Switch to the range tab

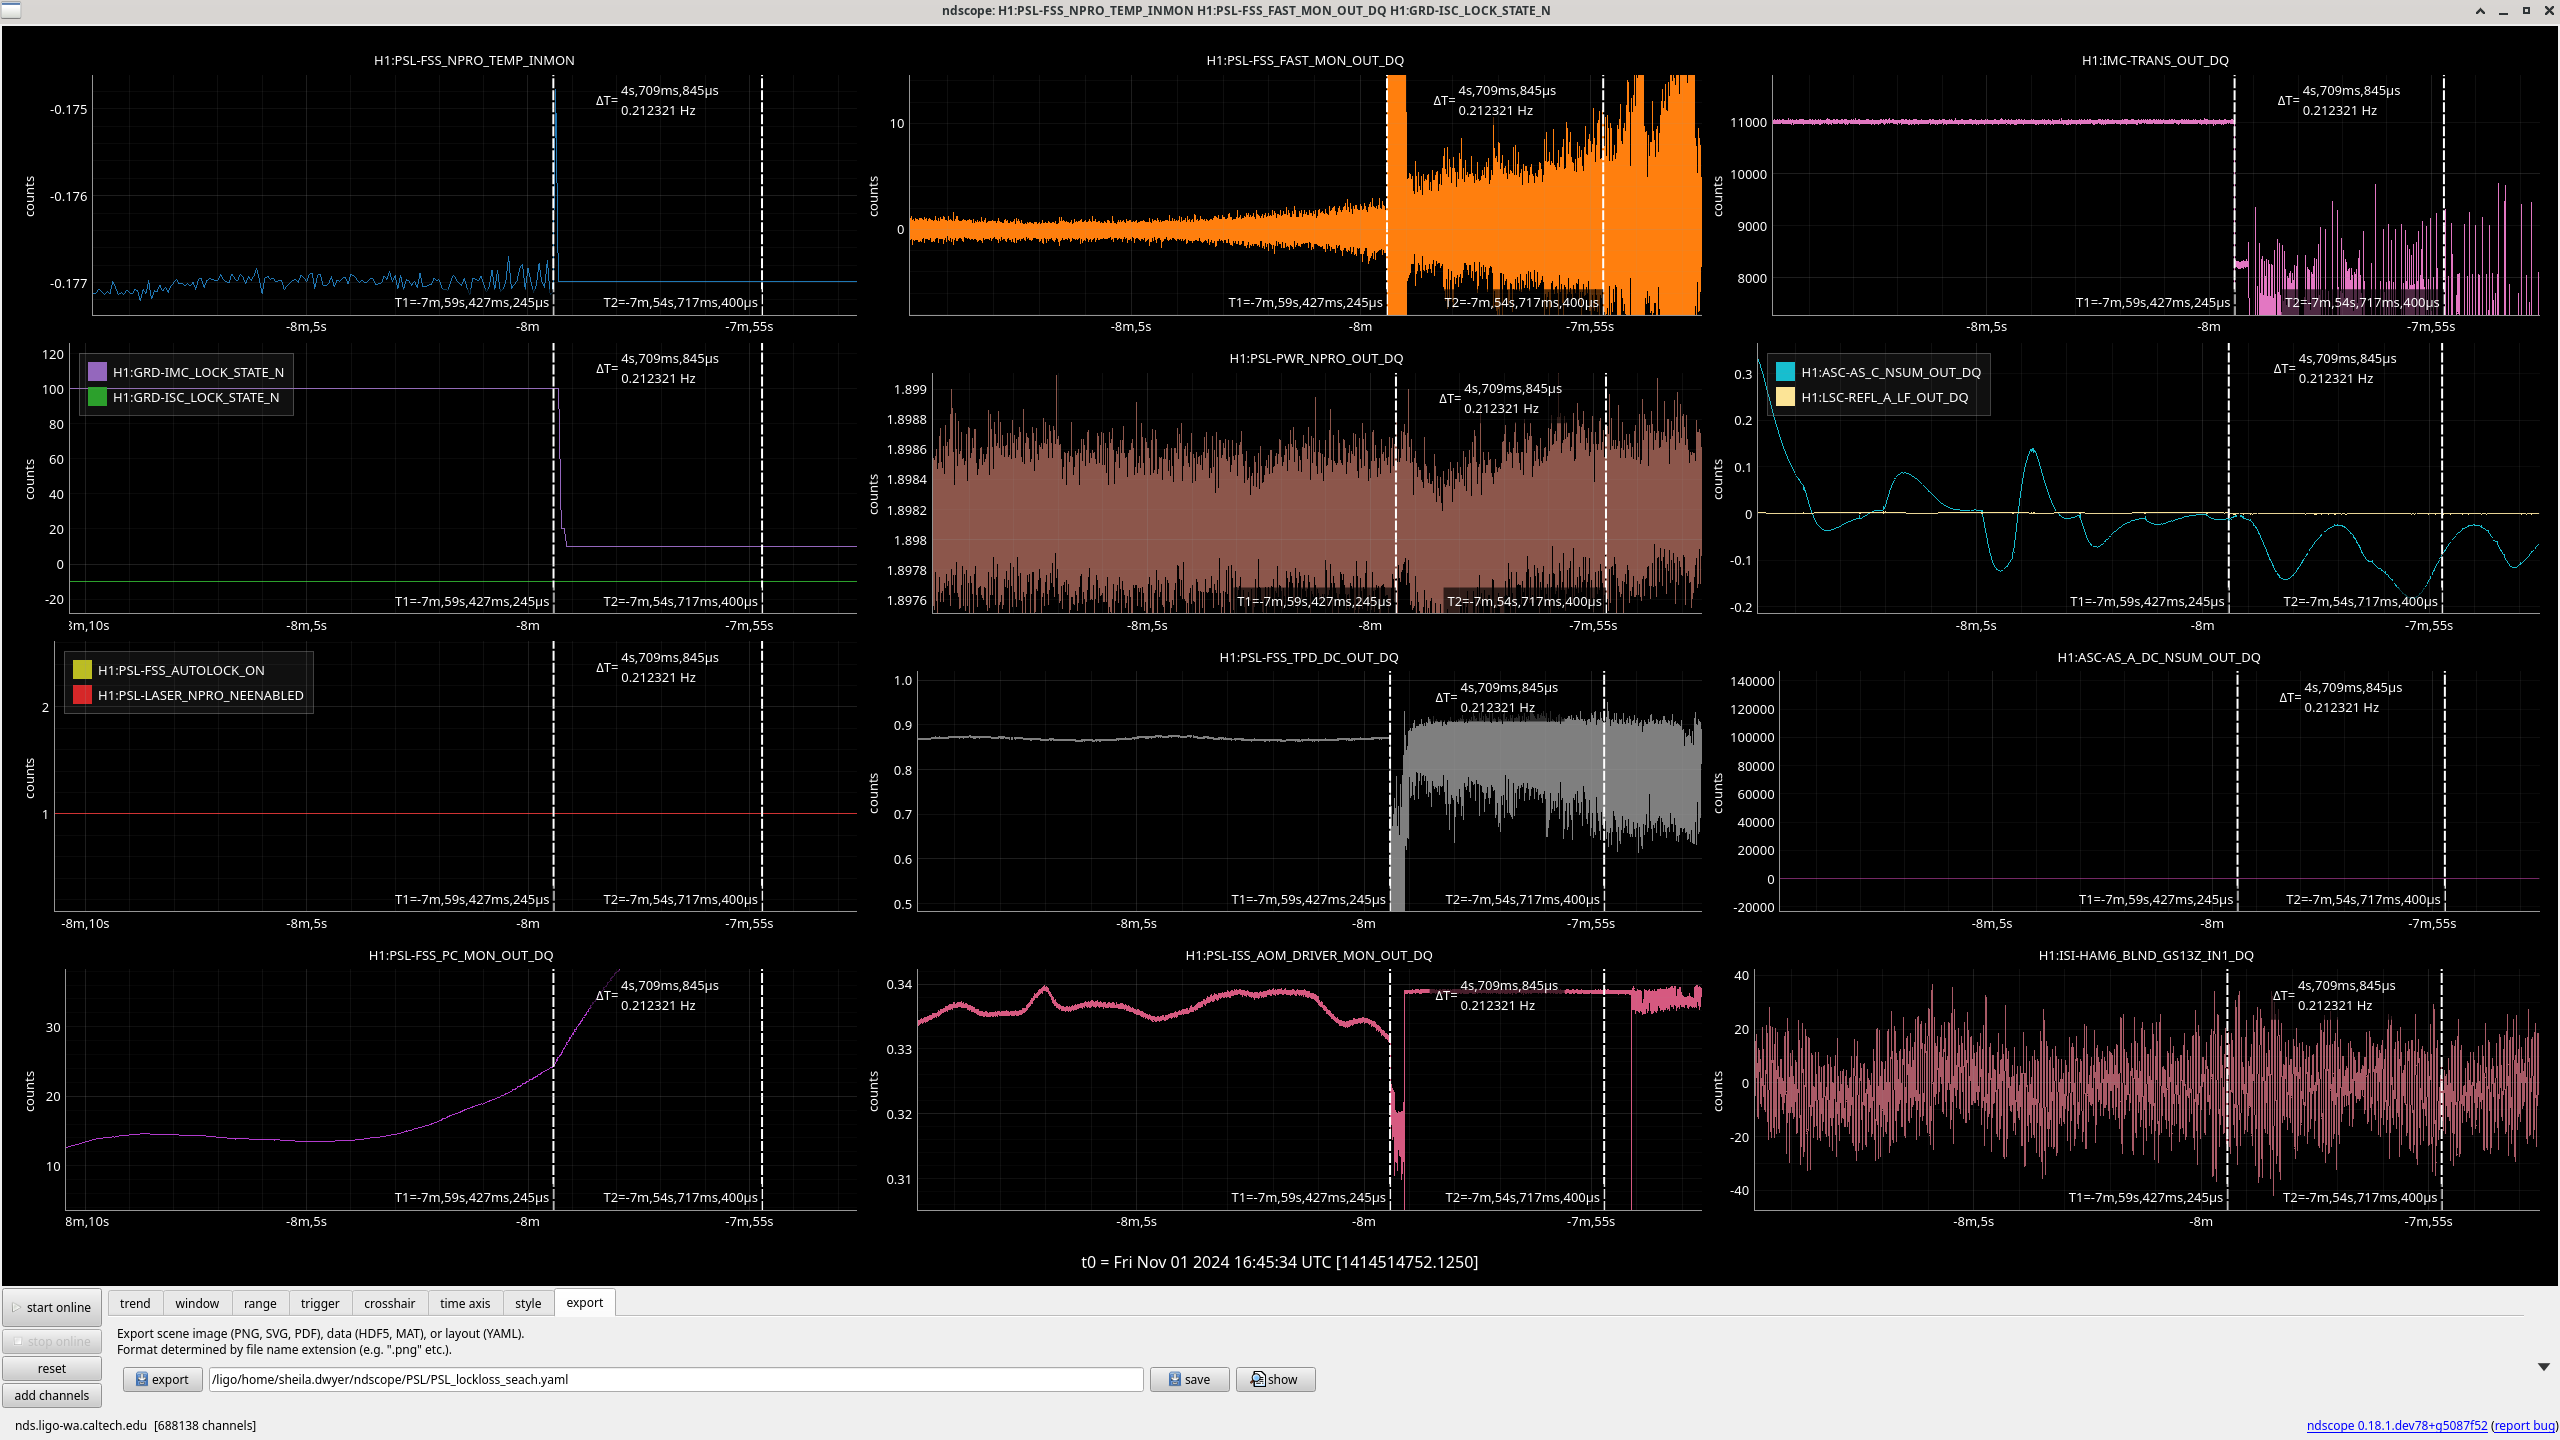pos(260,1303)
